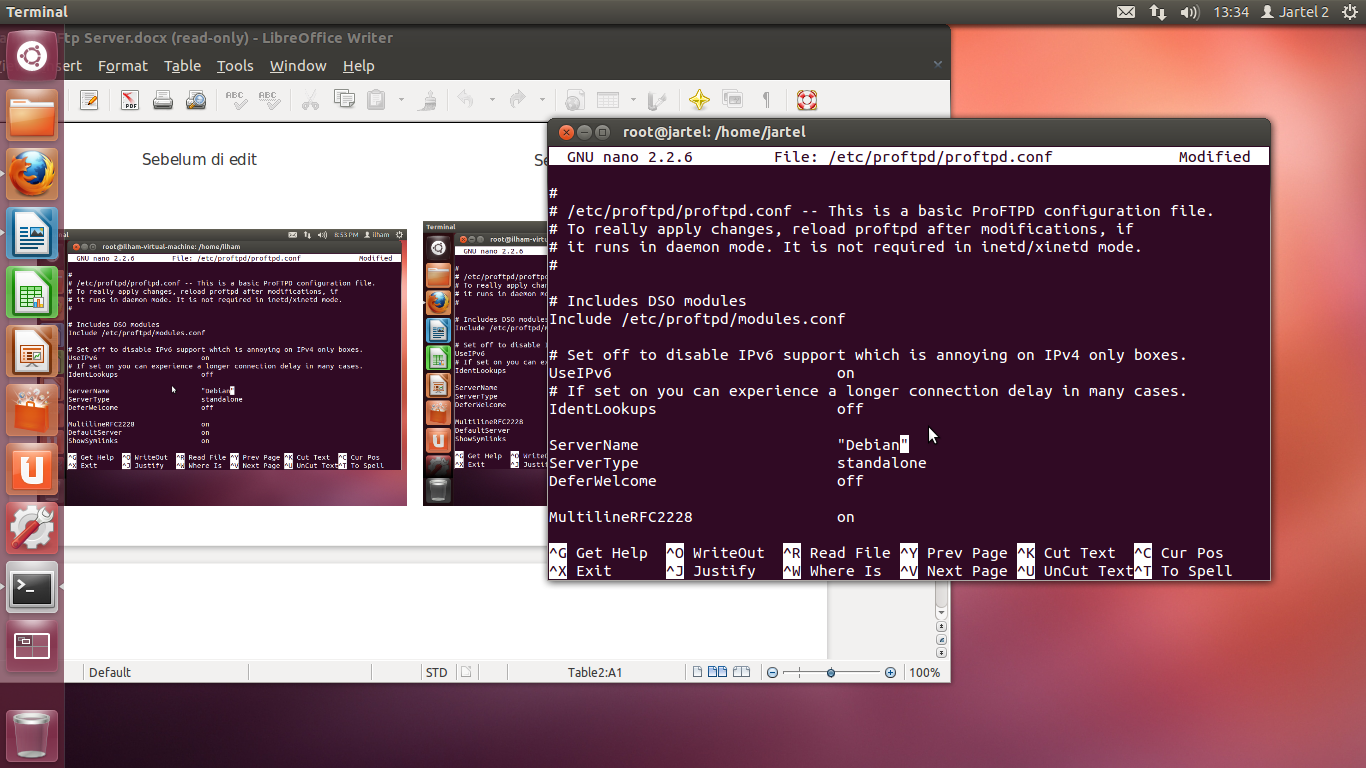Click the left 'Sebelum di edit' screenshot image

[236, 367]
